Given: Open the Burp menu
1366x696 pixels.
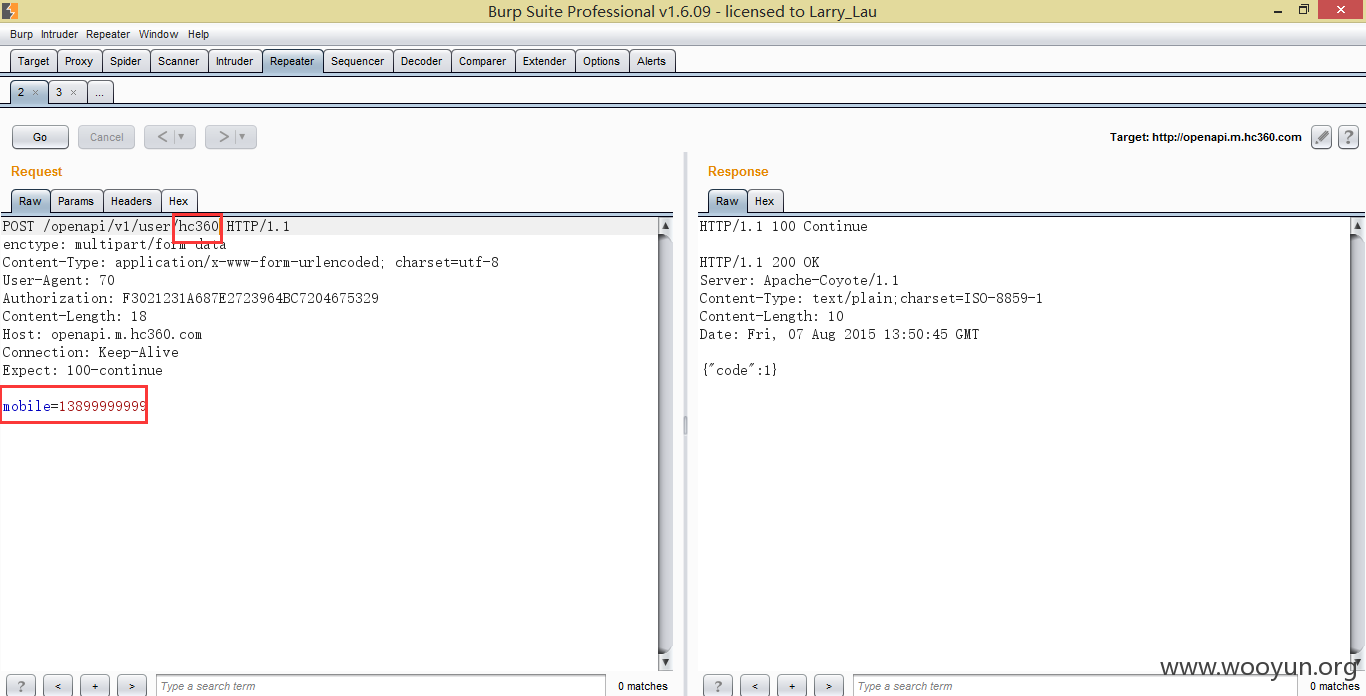Looking at the screenshot, I should (x=21, y=34).
